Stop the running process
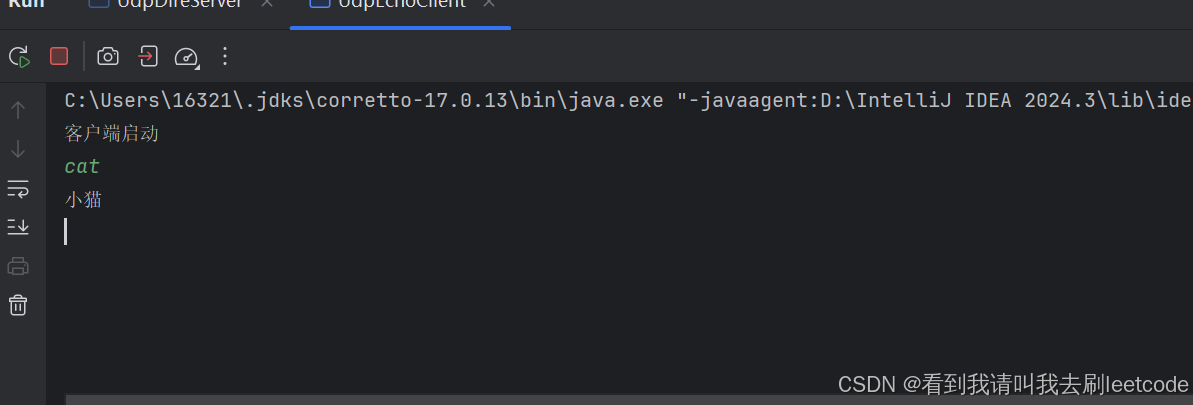 click(59, 57)
